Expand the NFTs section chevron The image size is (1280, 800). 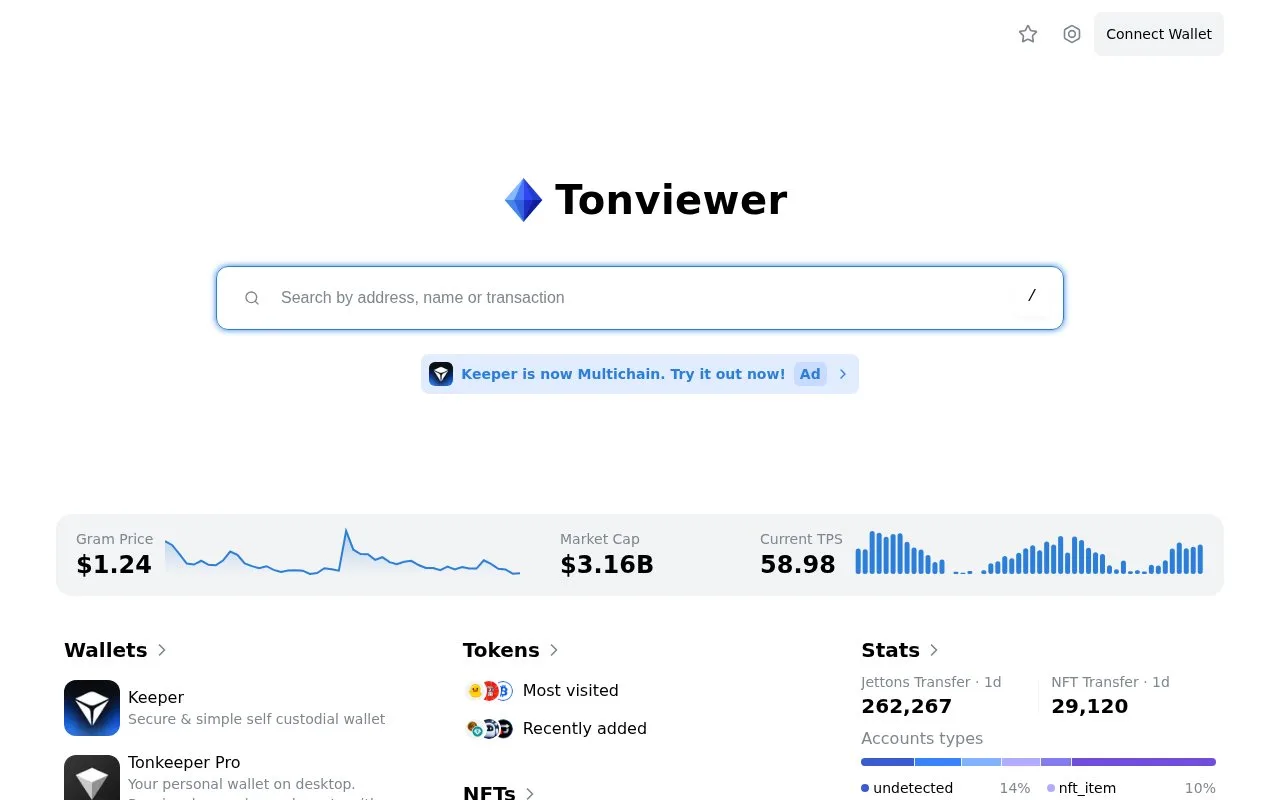click(x=530, y=793)
